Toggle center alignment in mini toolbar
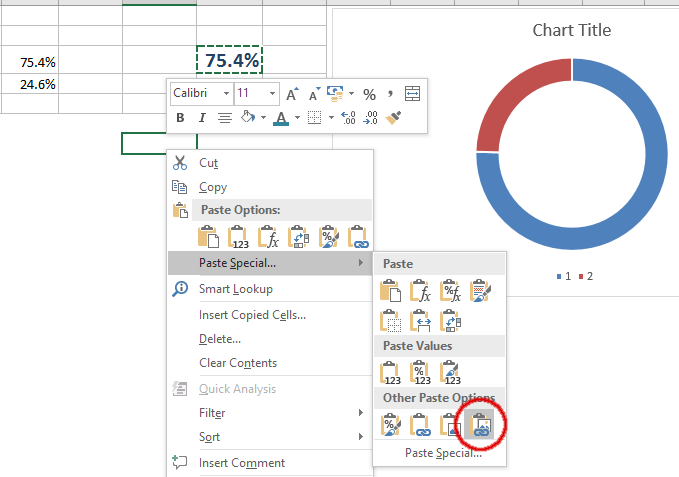679x477 pixels. 224,118
